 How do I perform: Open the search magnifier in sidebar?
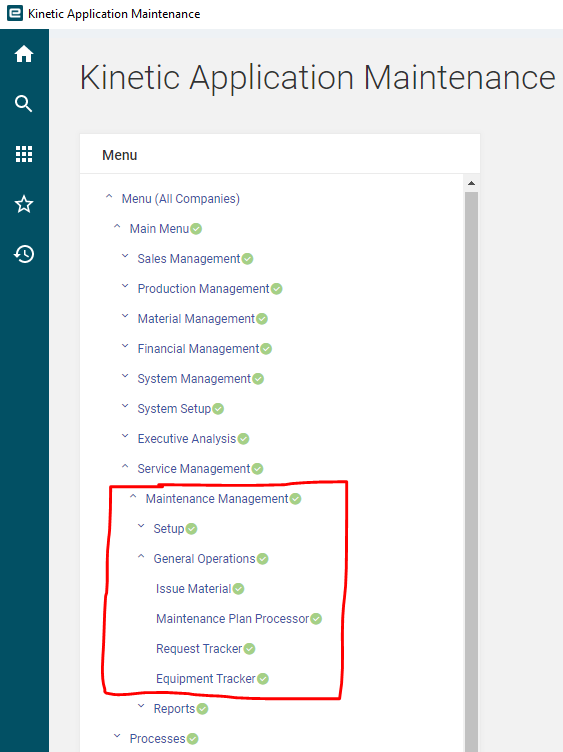[x=24, y=104]
